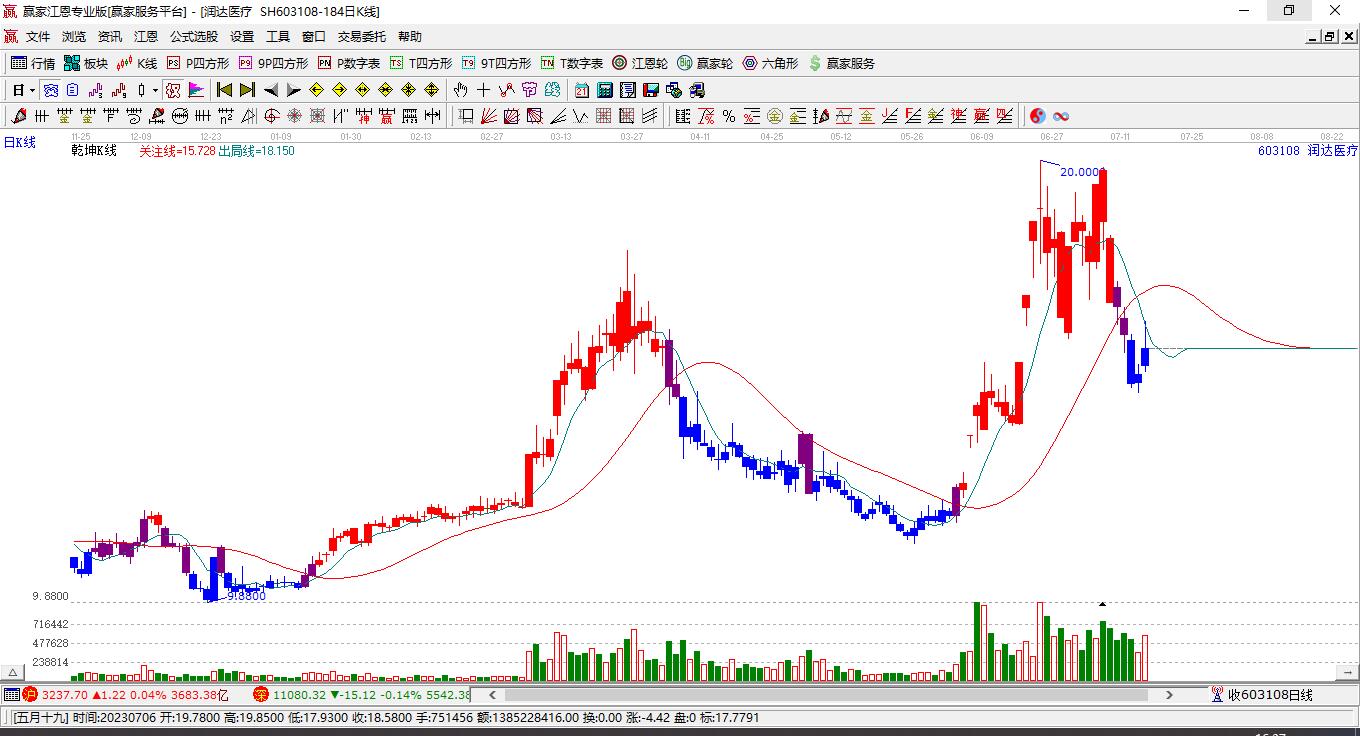Select the red fan lines drawing tool

[x=489, y=116]
